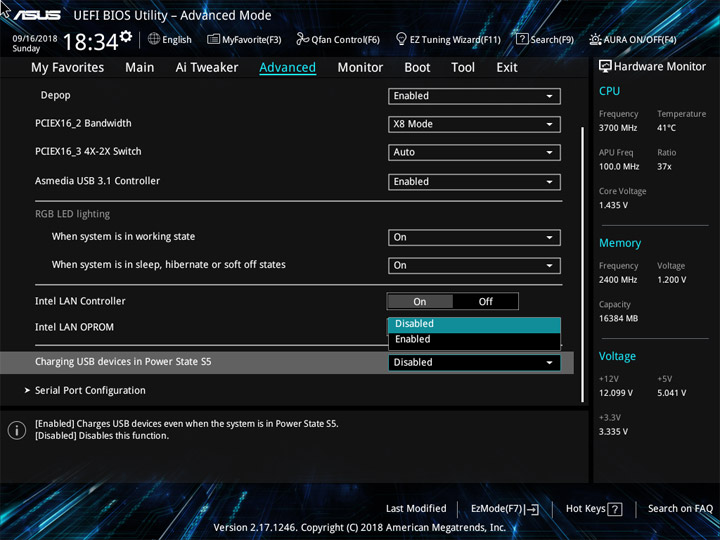Switch Intel LAN Controller to Off

point(486,302)
